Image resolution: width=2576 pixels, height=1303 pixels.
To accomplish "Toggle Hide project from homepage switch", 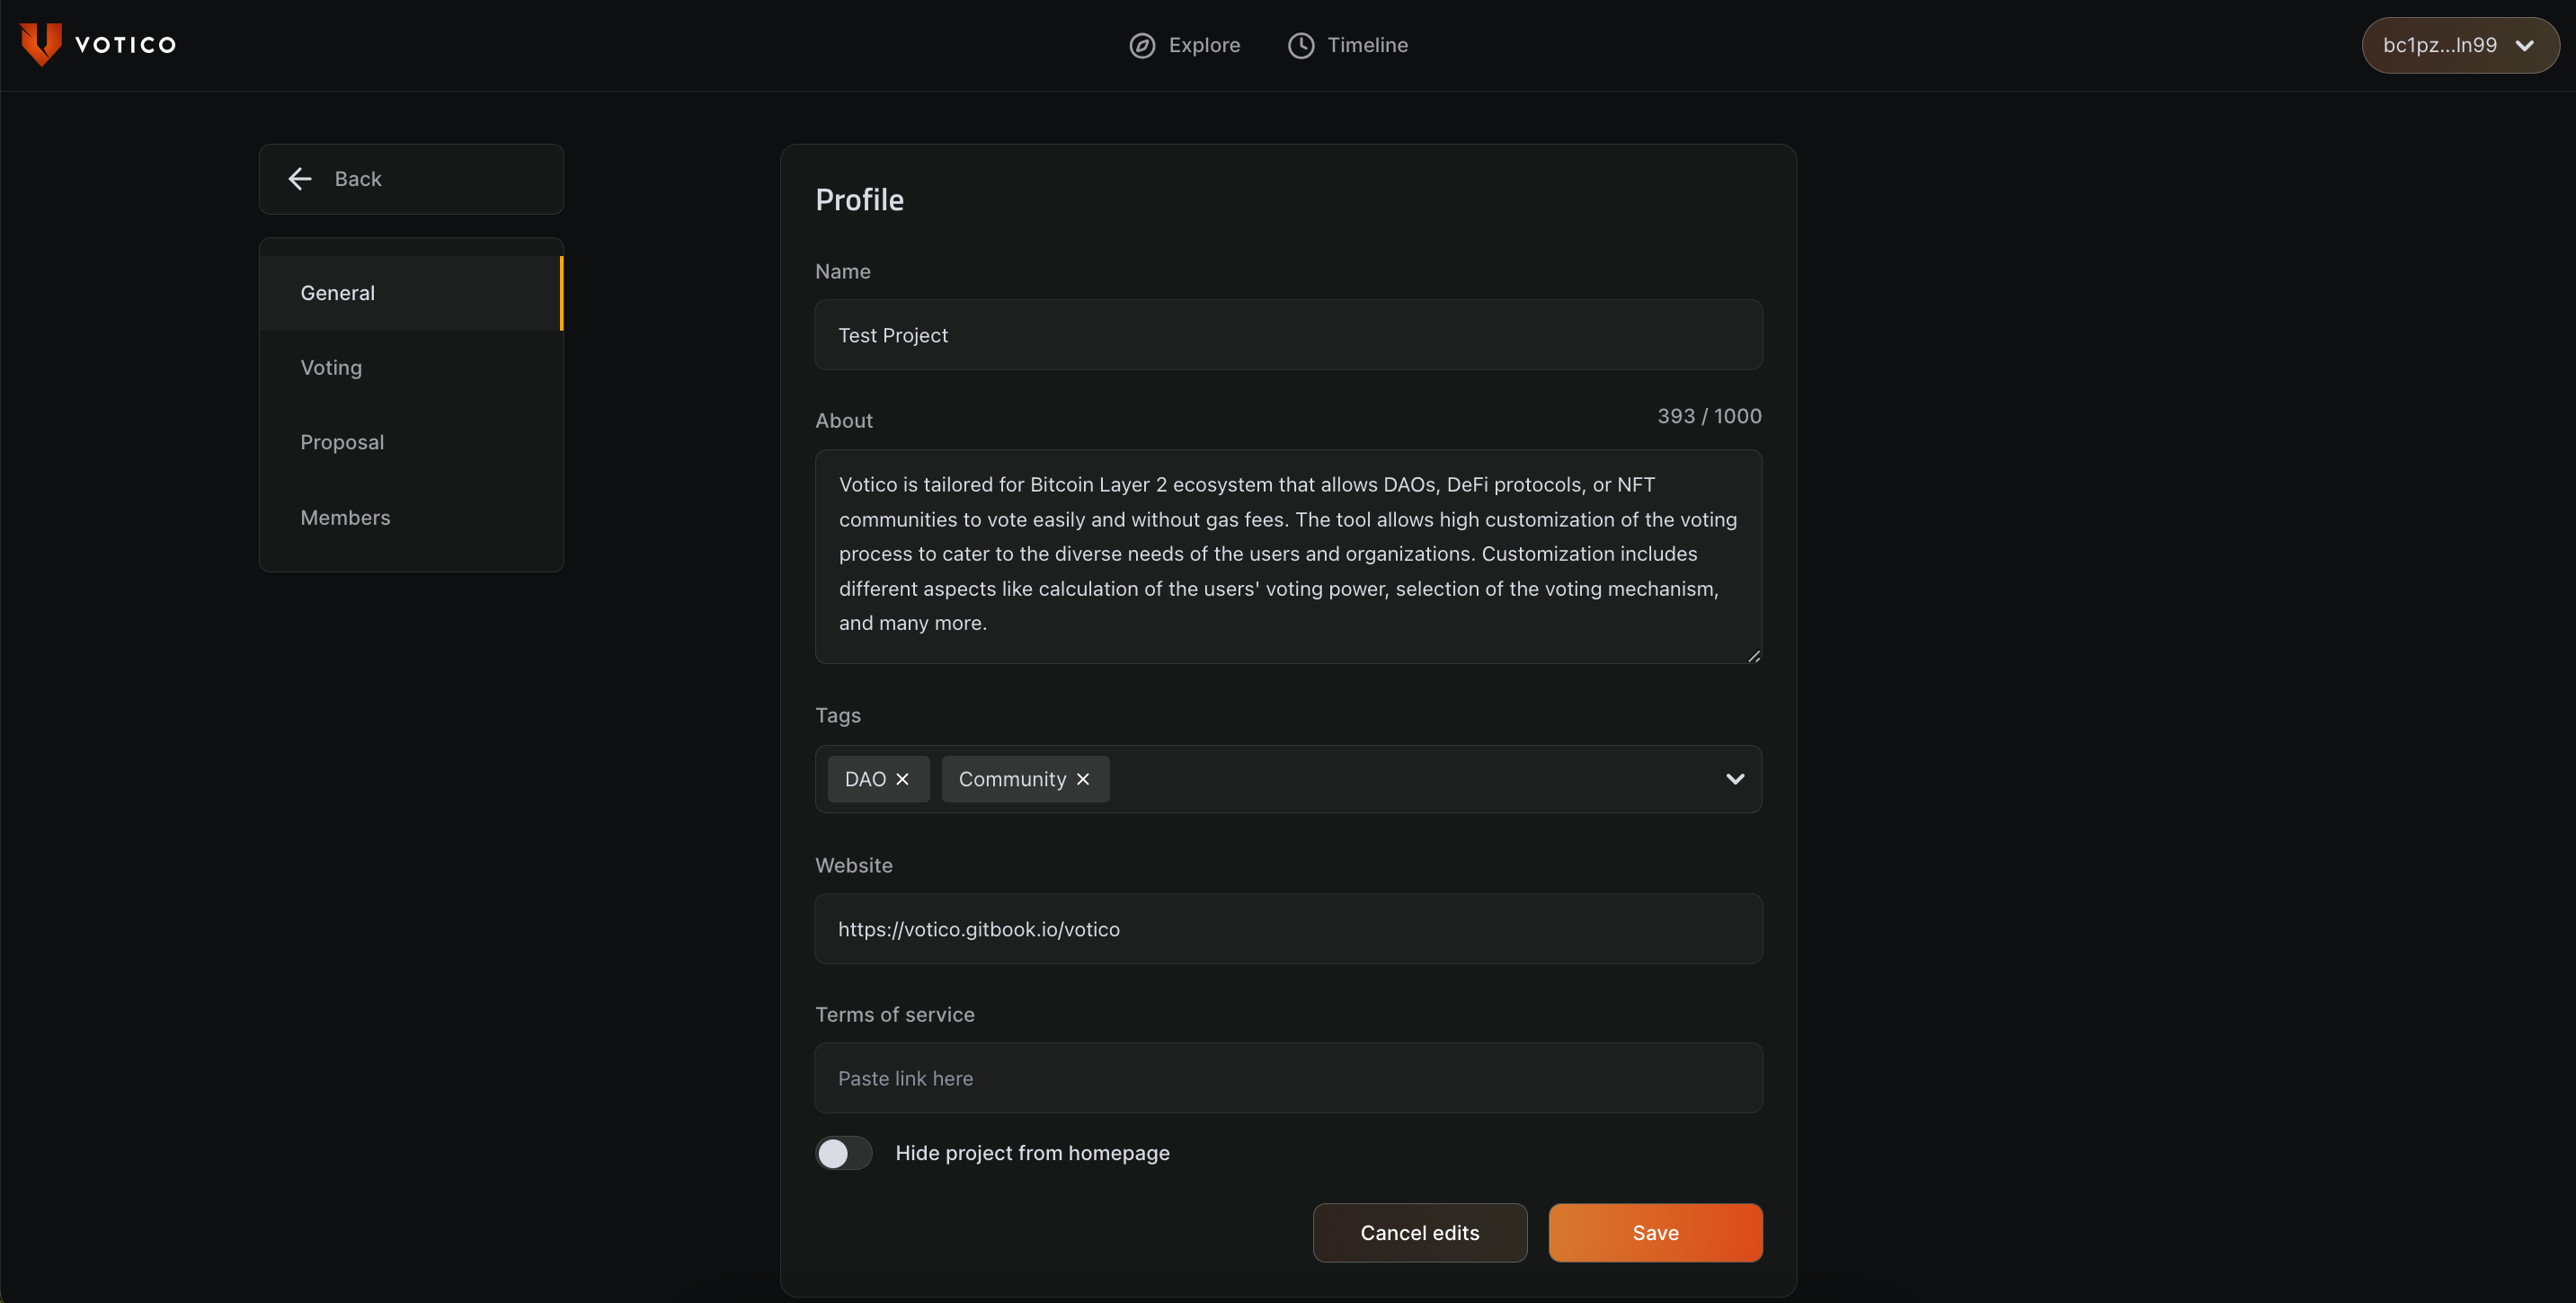I will (843, 1153).
